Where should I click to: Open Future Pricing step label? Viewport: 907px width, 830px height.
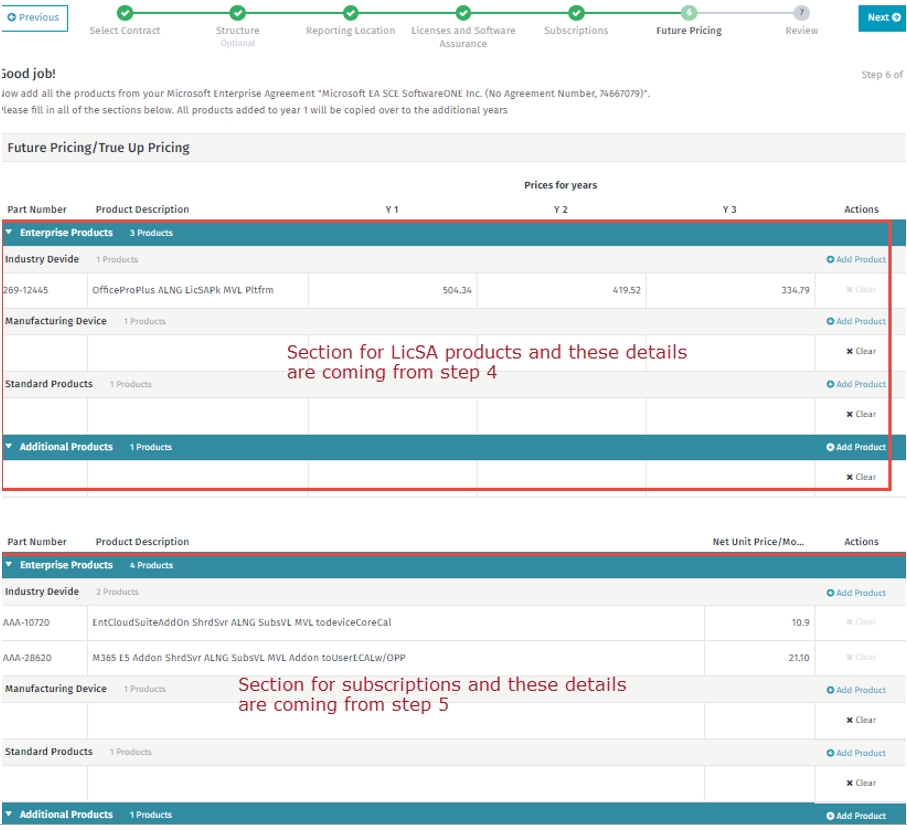[688, 31]
